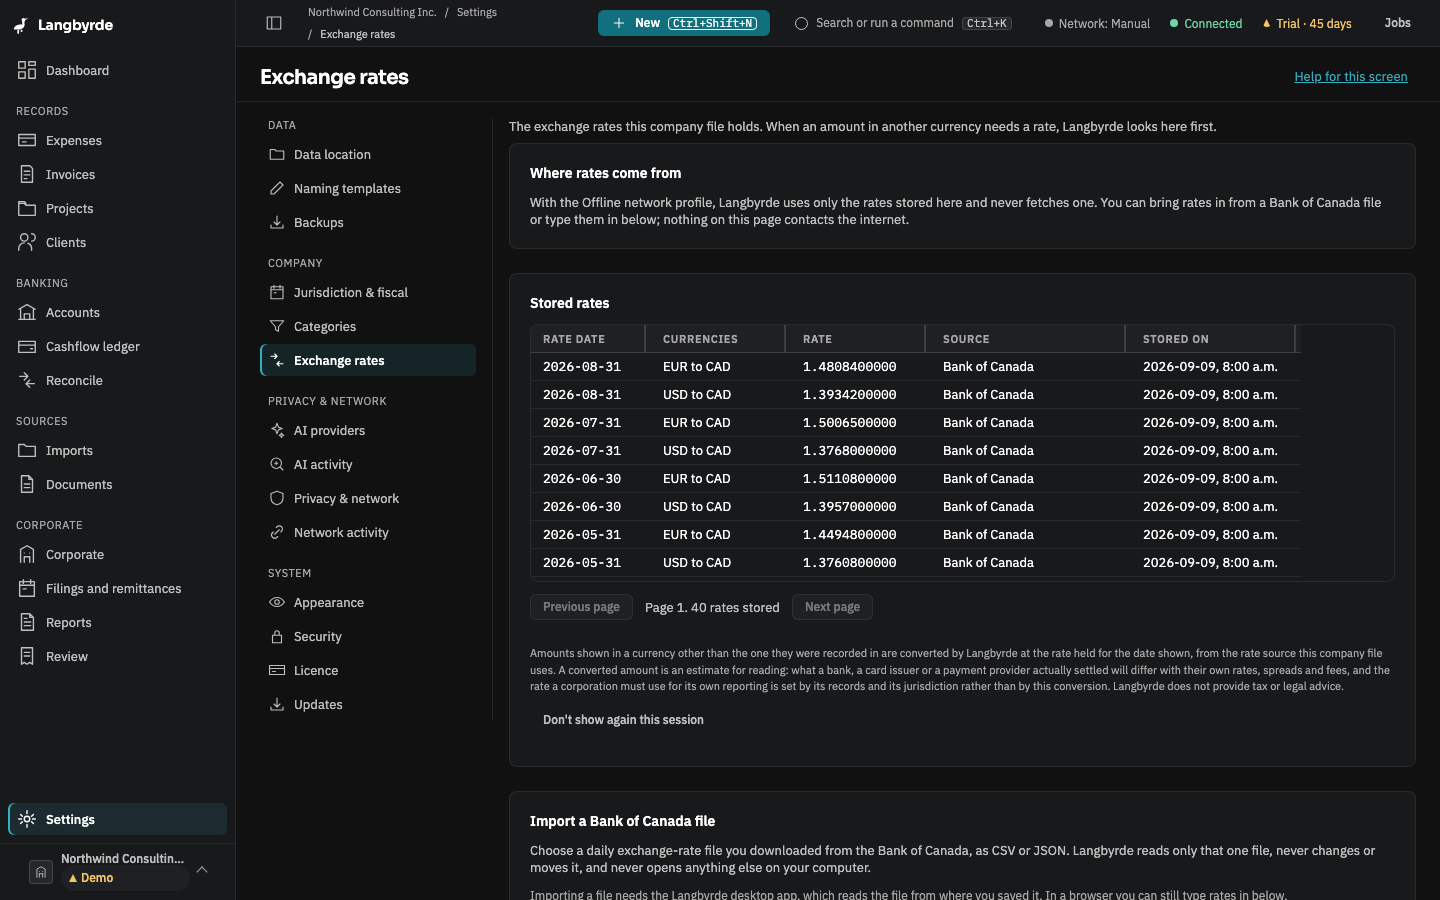
Task: Click the AI providers sparkle icon
Action: point(277,430)
